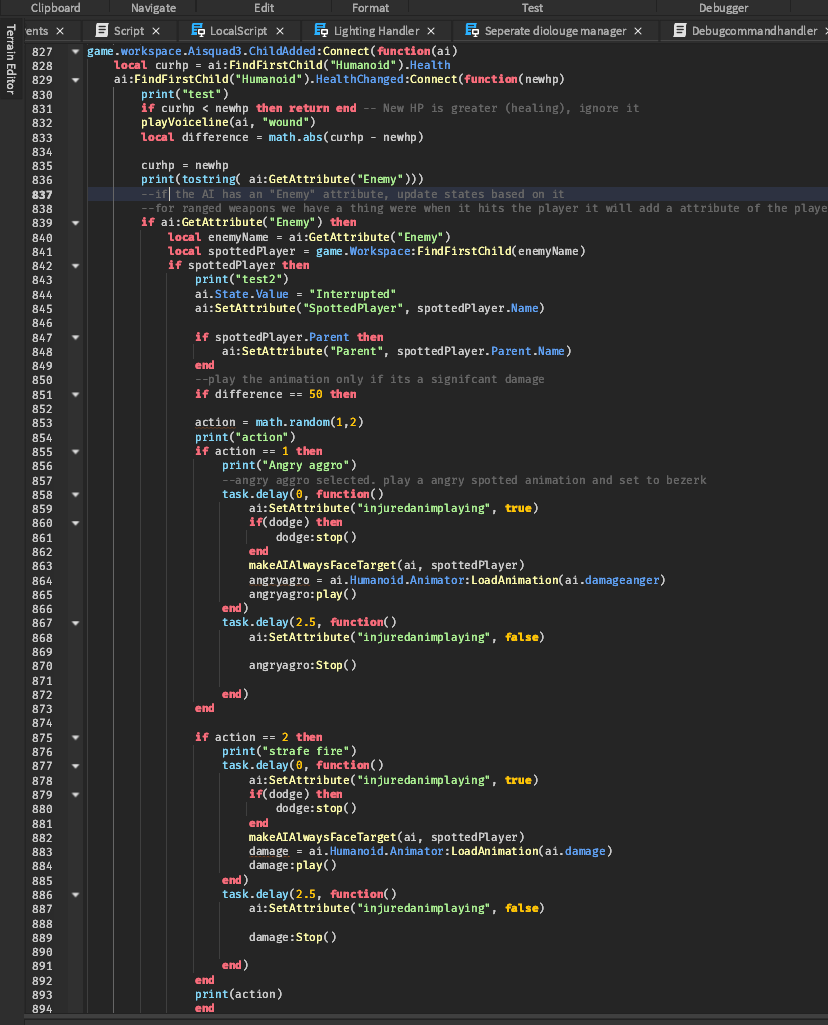Open the Lighting Handler tab
The width and height of the screenshot is (828, 1025).
coord(376,31)
